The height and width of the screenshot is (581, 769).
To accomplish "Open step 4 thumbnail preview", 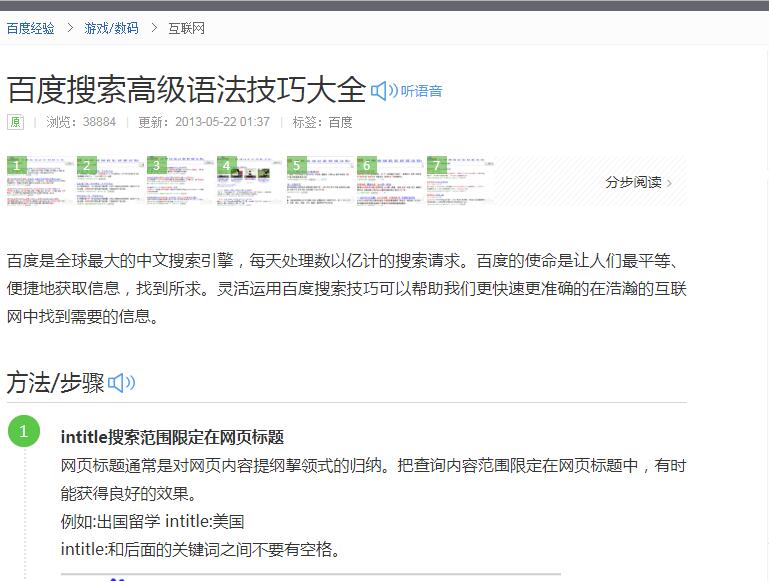I will point(251,180).
